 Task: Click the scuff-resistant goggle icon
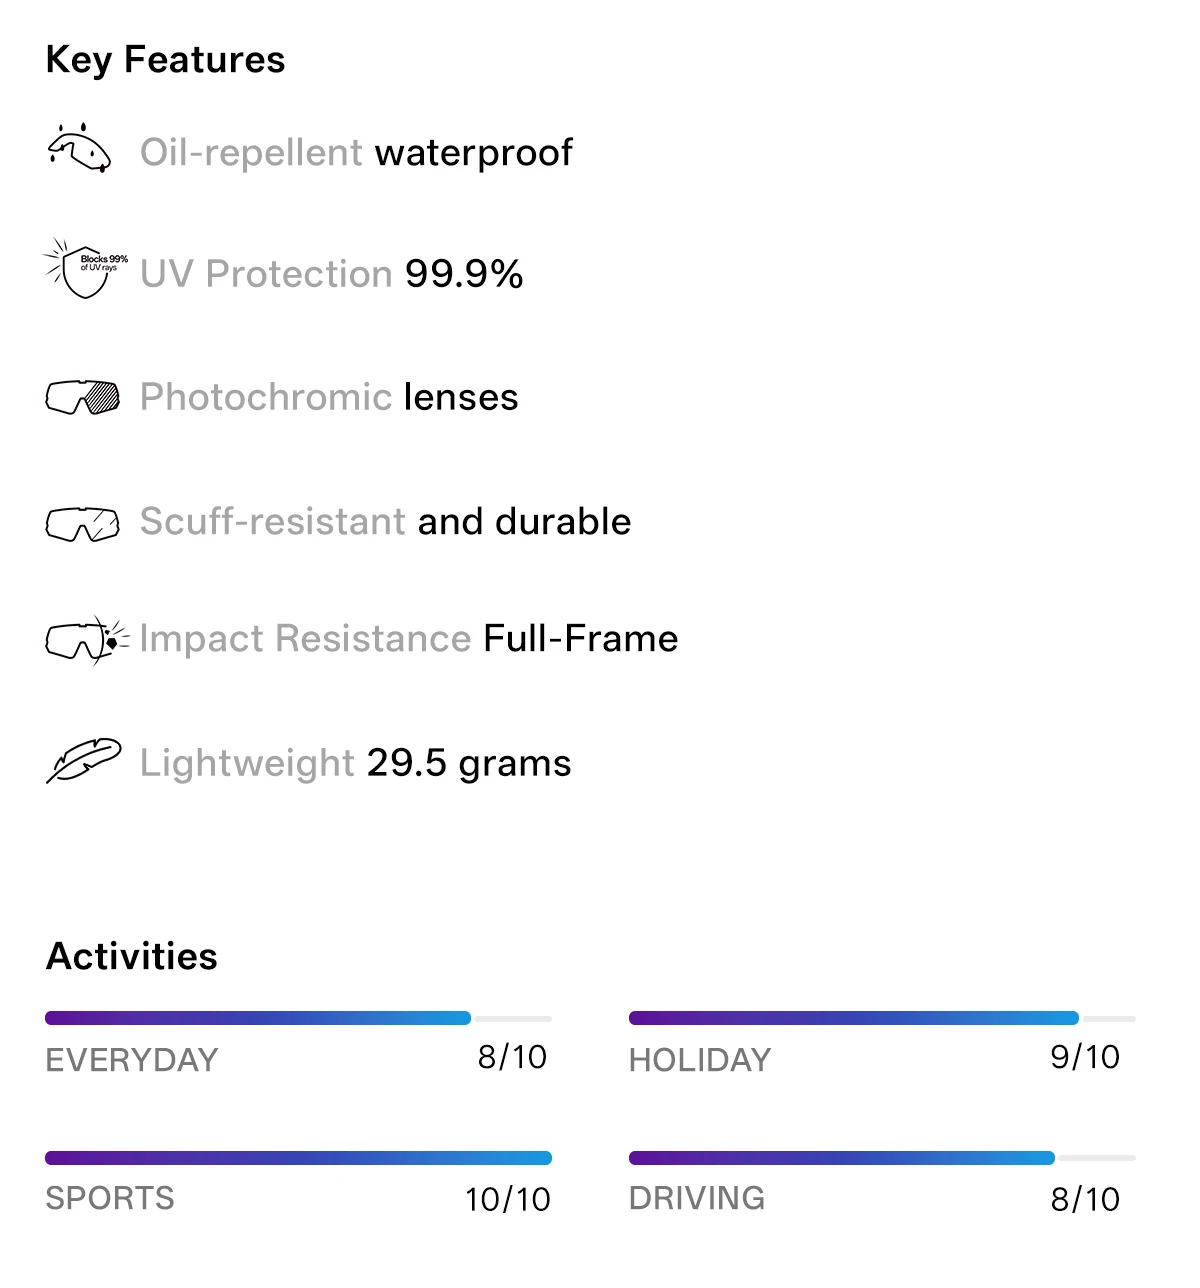coord(83,523)
